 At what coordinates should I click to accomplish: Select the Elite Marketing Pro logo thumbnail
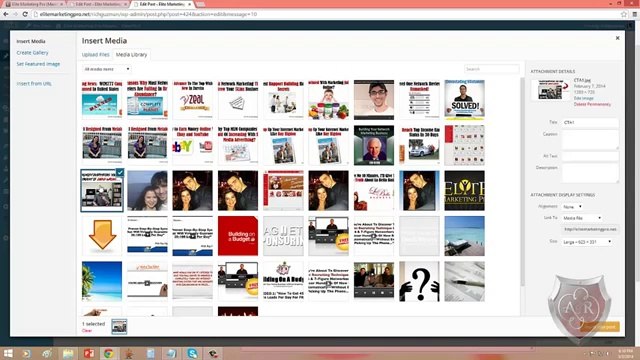point(464,191)
